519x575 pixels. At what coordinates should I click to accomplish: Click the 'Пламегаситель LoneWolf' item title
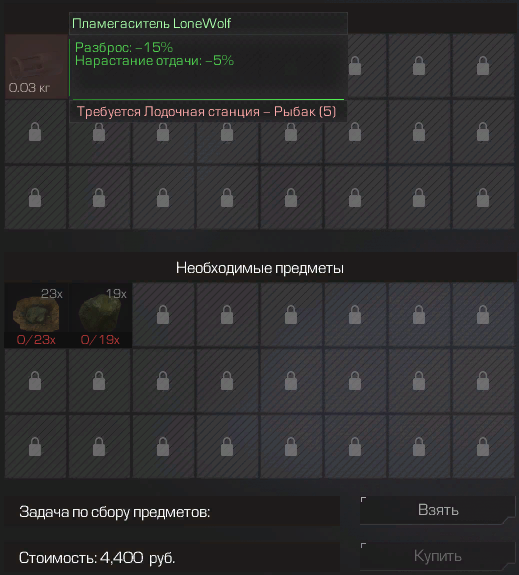click(x=151, y=23)
